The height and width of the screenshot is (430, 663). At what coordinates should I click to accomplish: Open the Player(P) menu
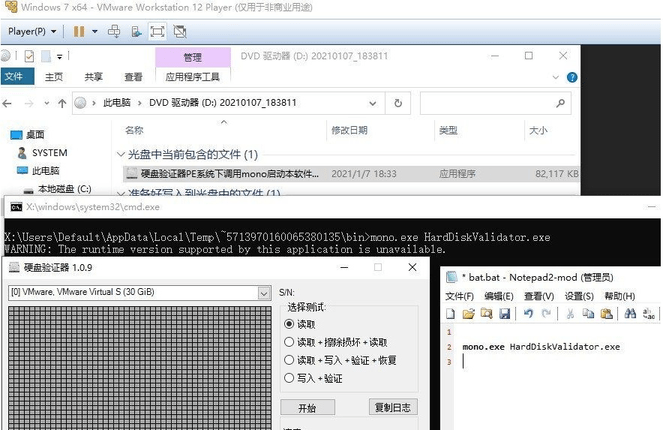click(x=32, y=32)
